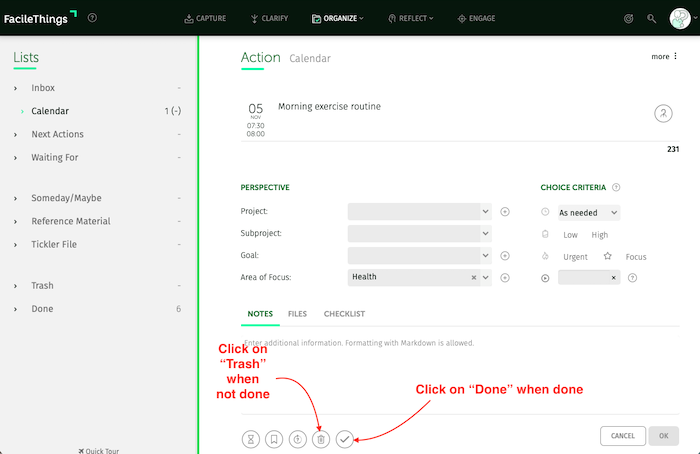Click the bookmark icon in bottom toolbar

point(274,439)
